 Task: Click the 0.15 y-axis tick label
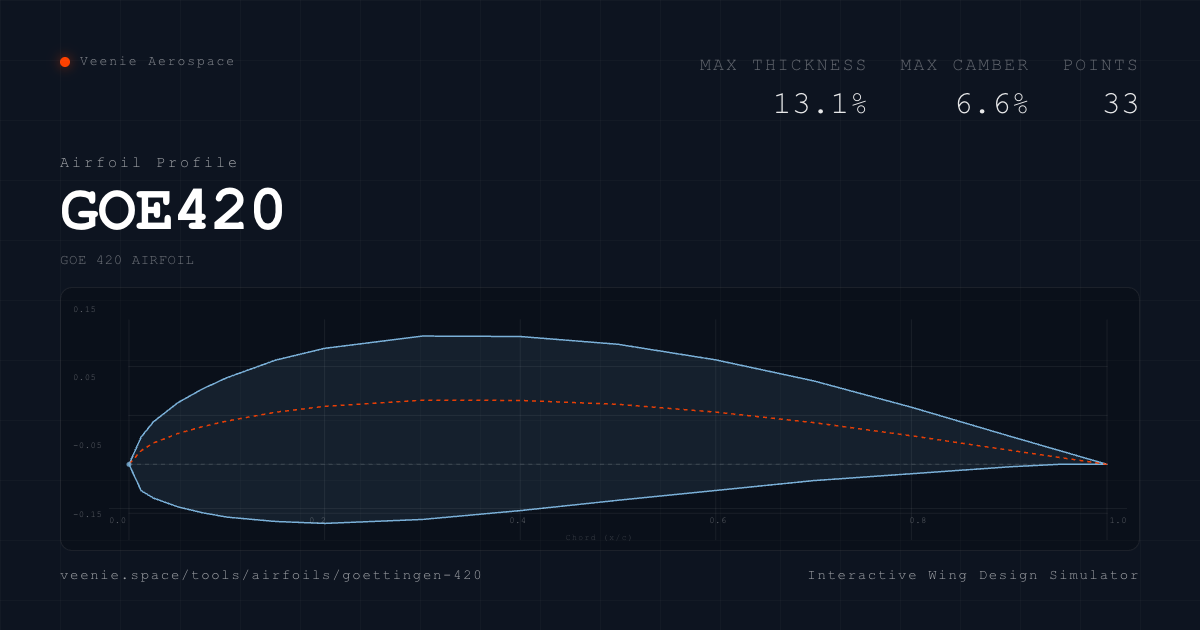click(85, 310)
